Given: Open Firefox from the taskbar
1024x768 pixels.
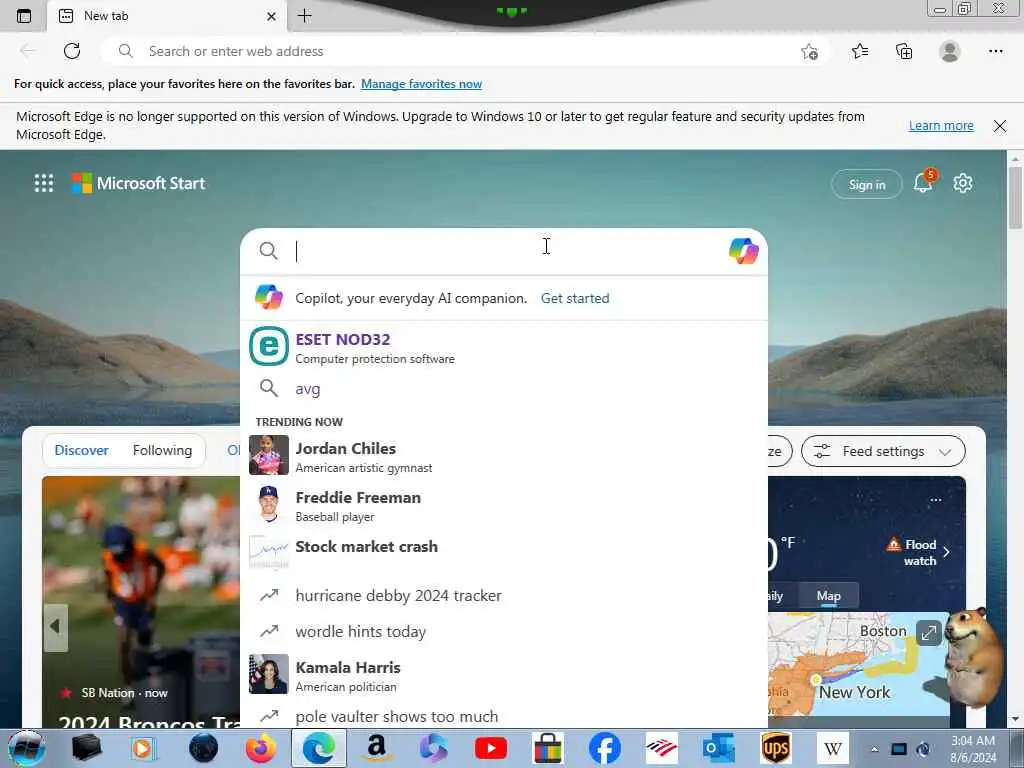Looking at the screenshot, I should (261, 748).
